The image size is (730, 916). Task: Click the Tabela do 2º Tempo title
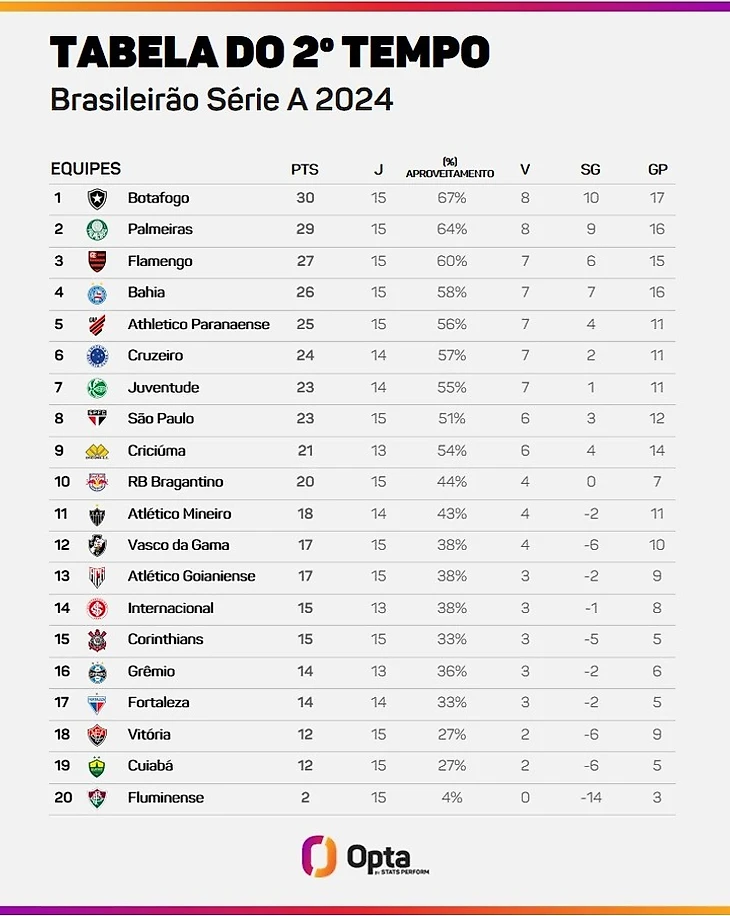pos(270,51)
